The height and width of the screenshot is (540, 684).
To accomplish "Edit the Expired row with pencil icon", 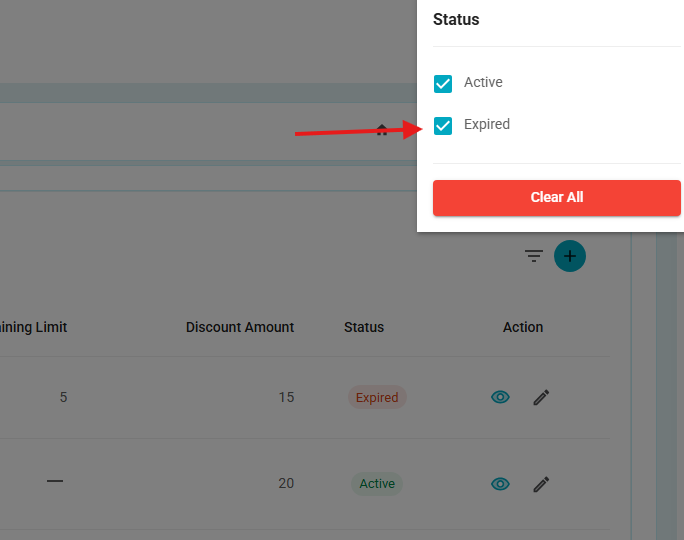I will pyautogui.click(x=541, y=397).
